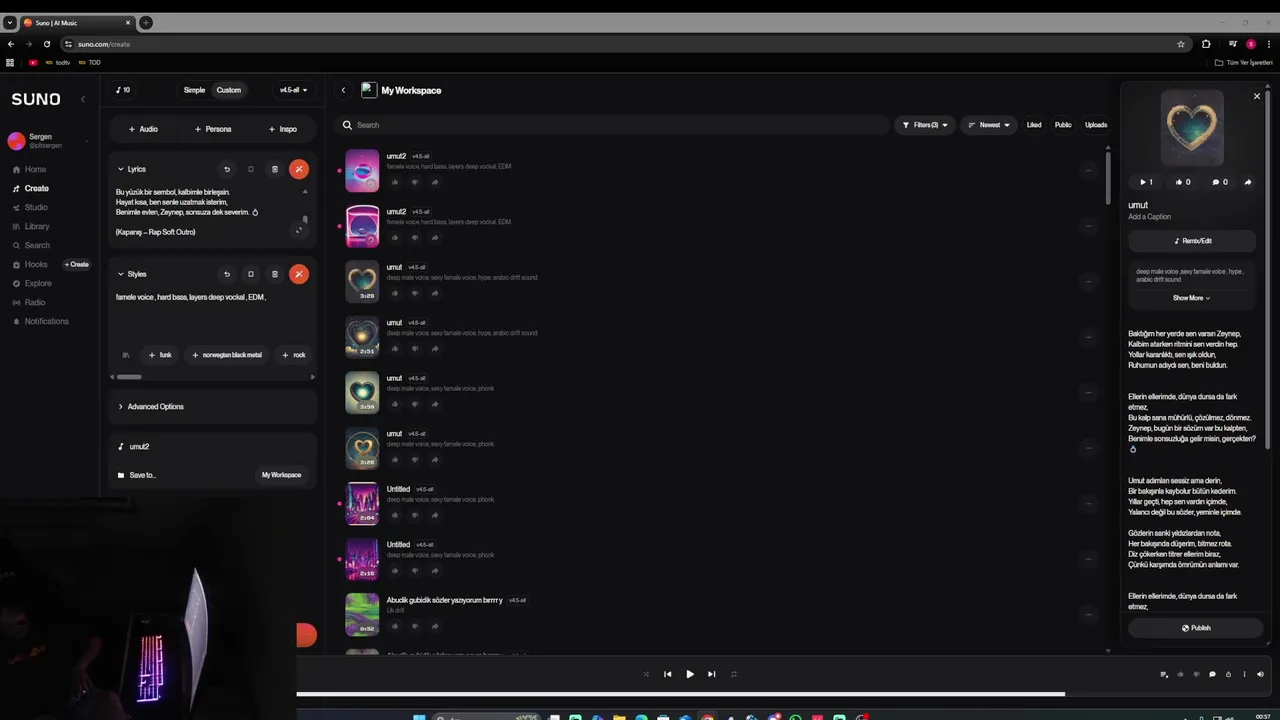The image size is (1280, 720).
Task: Copy styles with Styles section copy icon
Action: [x=250, y=274]
